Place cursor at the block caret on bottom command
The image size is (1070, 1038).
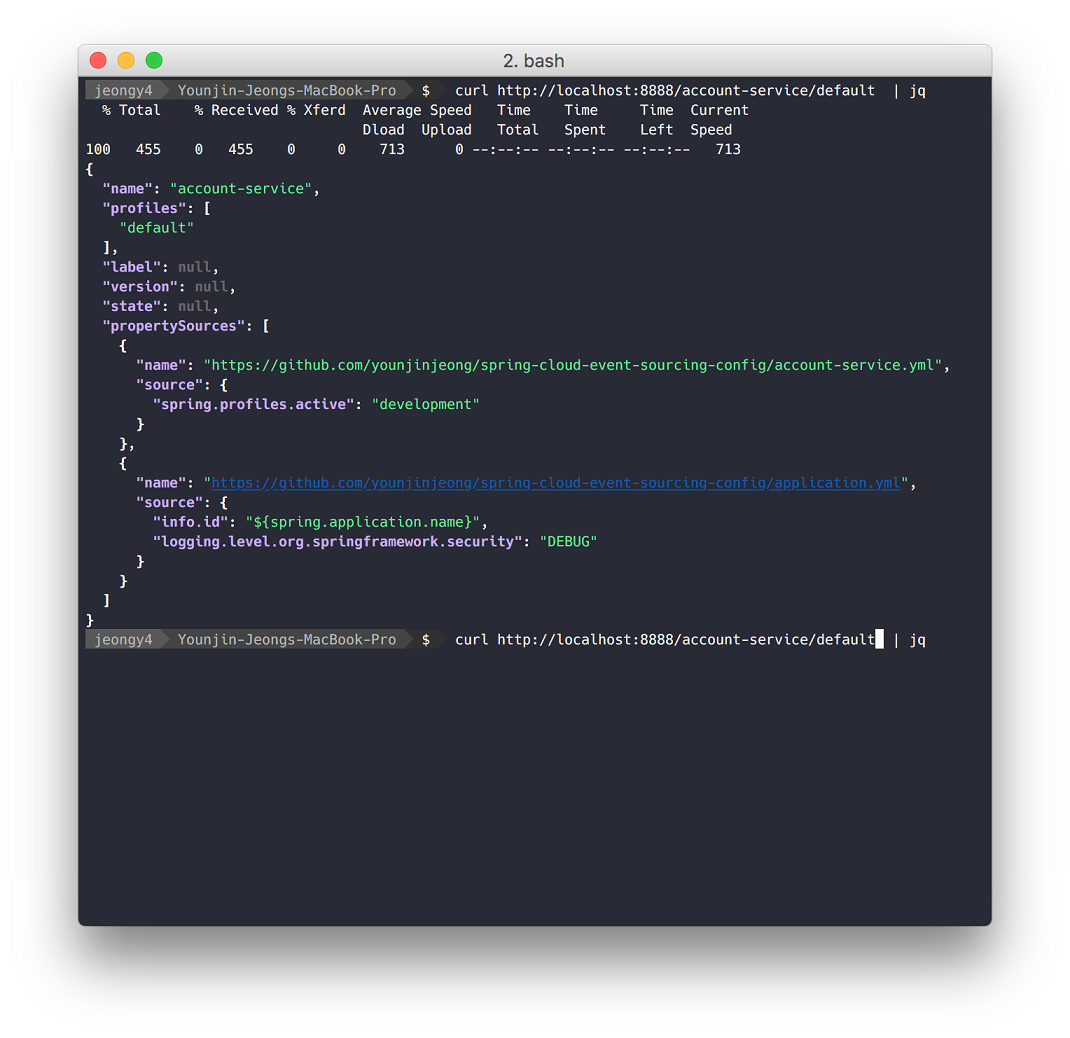tap(879, 639)
